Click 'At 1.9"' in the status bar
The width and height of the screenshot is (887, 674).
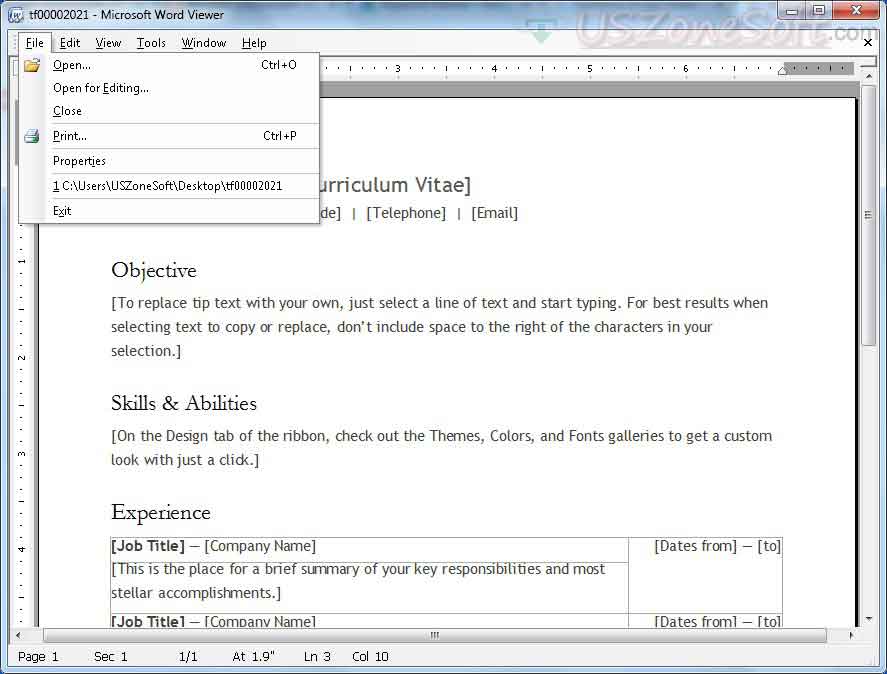253,656
